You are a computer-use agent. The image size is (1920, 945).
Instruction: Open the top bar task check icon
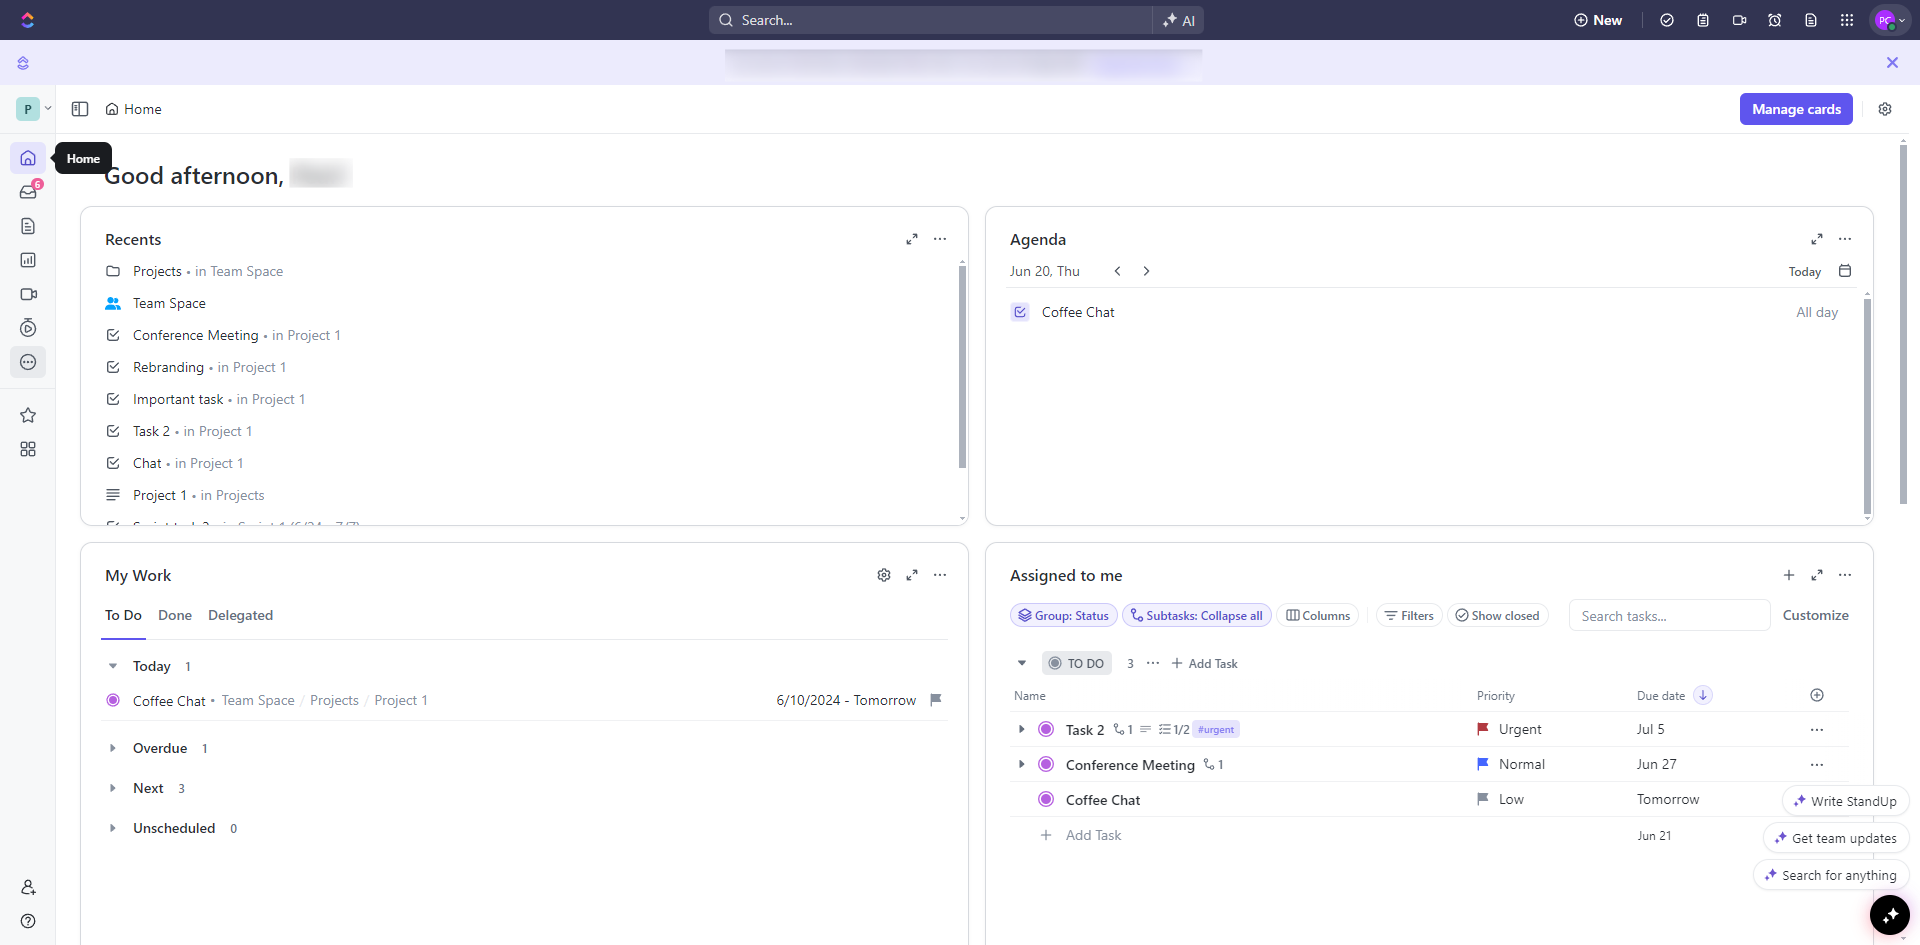[x=1667, y=20]
